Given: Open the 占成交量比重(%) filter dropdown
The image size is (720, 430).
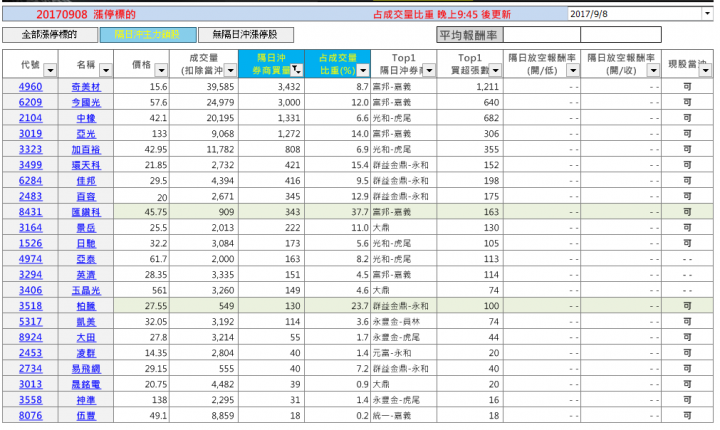Looking at the screenshot, I should point(363,70).
